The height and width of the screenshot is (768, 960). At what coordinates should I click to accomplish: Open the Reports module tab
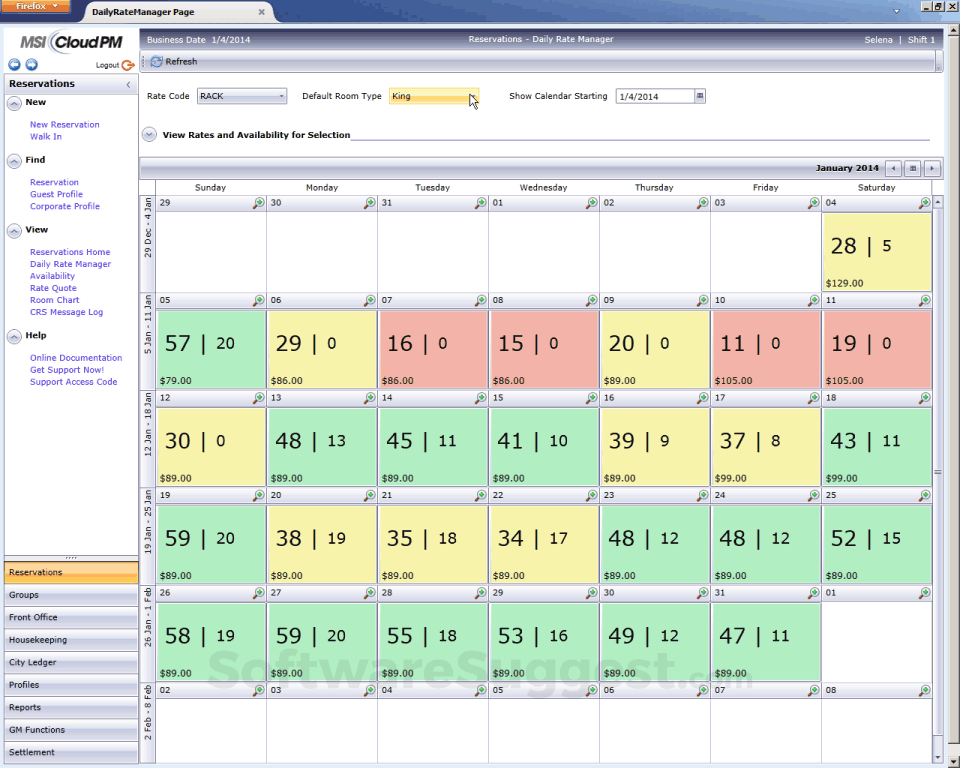coord(71,707)
